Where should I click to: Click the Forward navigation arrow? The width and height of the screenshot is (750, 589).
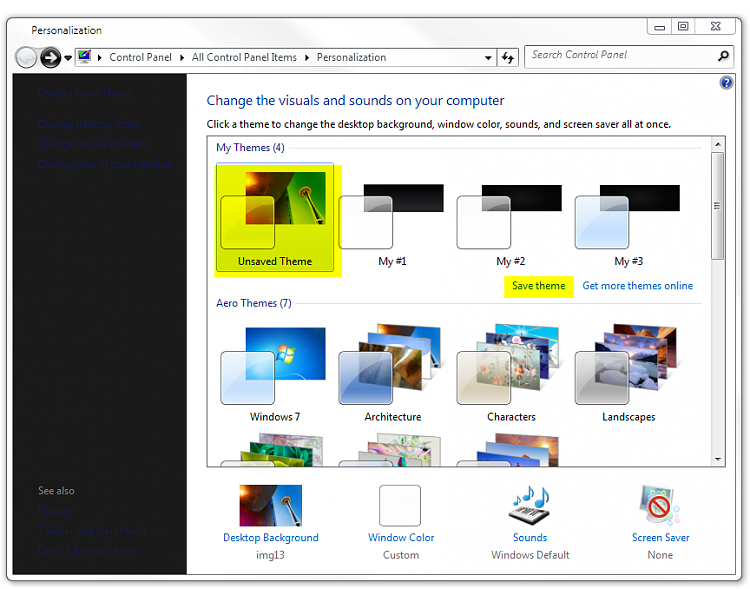pos(50,58)
